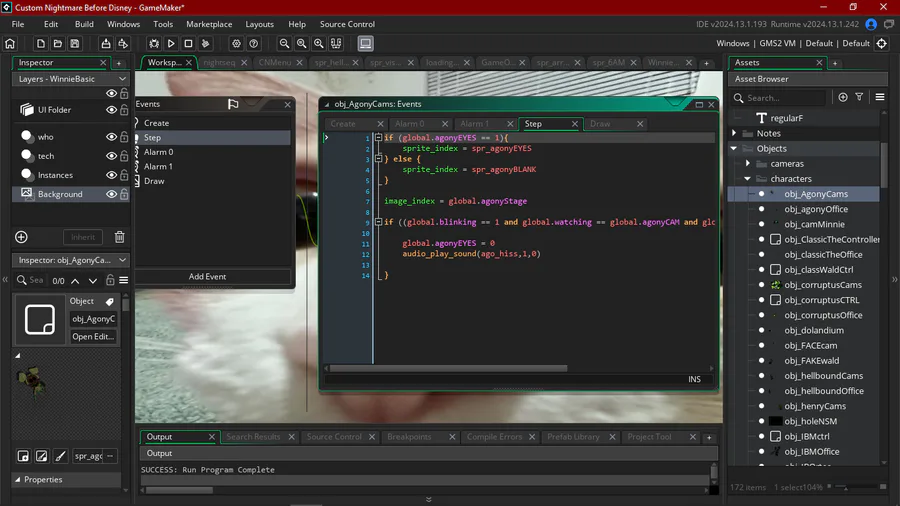Add new asset with the plus circle icon
The width and height of the screenshot is (900, 506).
click(843, 97)
